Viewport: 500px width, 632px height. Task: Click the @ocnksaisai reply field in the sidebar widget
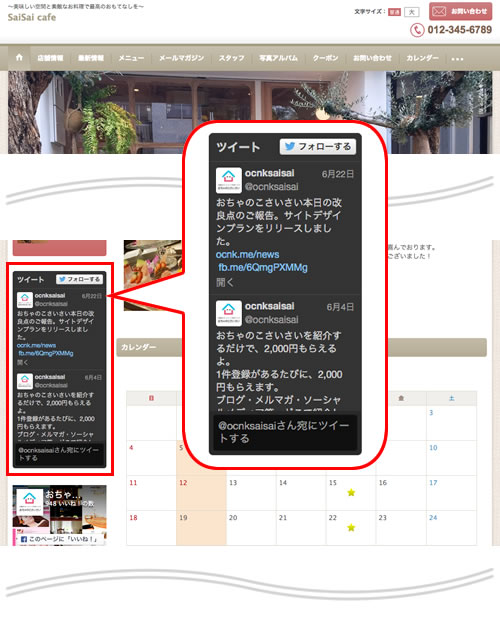click(59, 454)
